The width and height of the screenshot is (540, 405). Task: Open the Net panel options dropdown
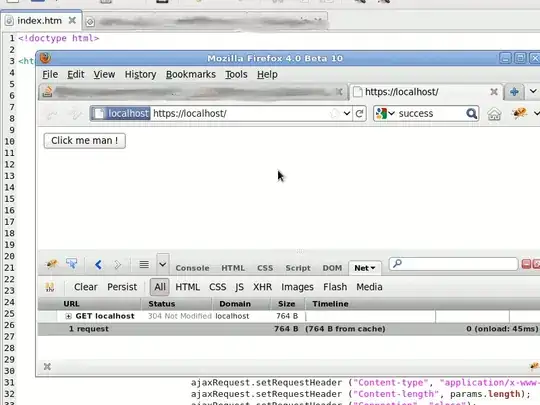pyautogui.click(x=373, y=268)
